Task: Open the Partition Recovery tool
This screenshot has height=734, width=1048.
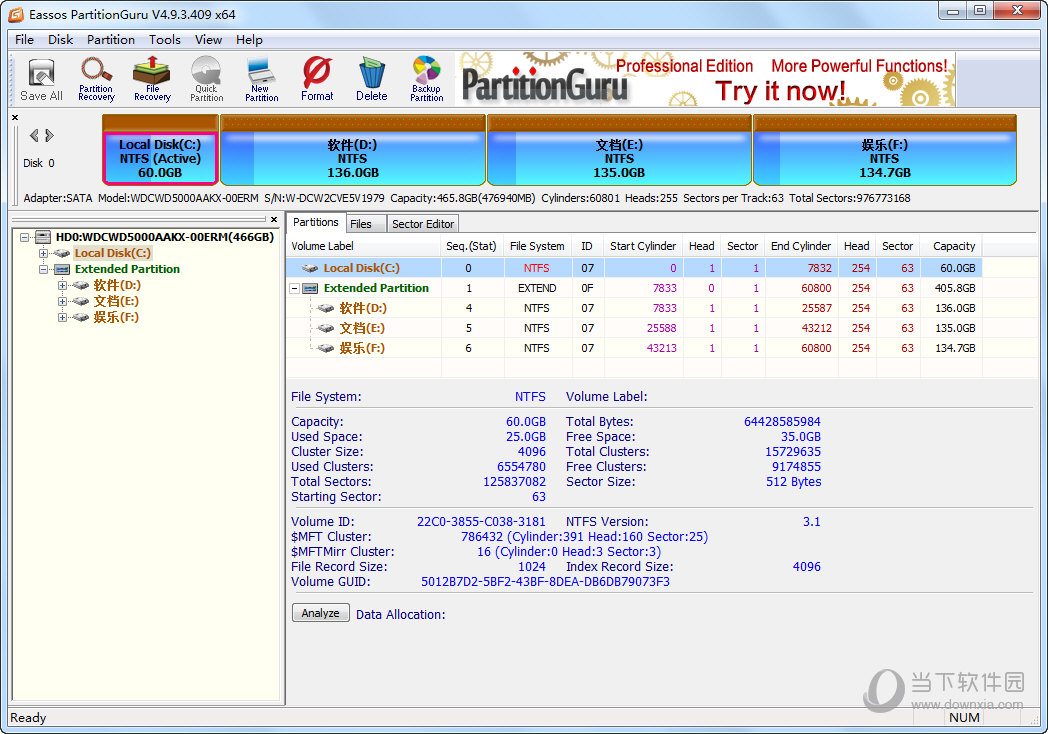Action: pos(96,80)
